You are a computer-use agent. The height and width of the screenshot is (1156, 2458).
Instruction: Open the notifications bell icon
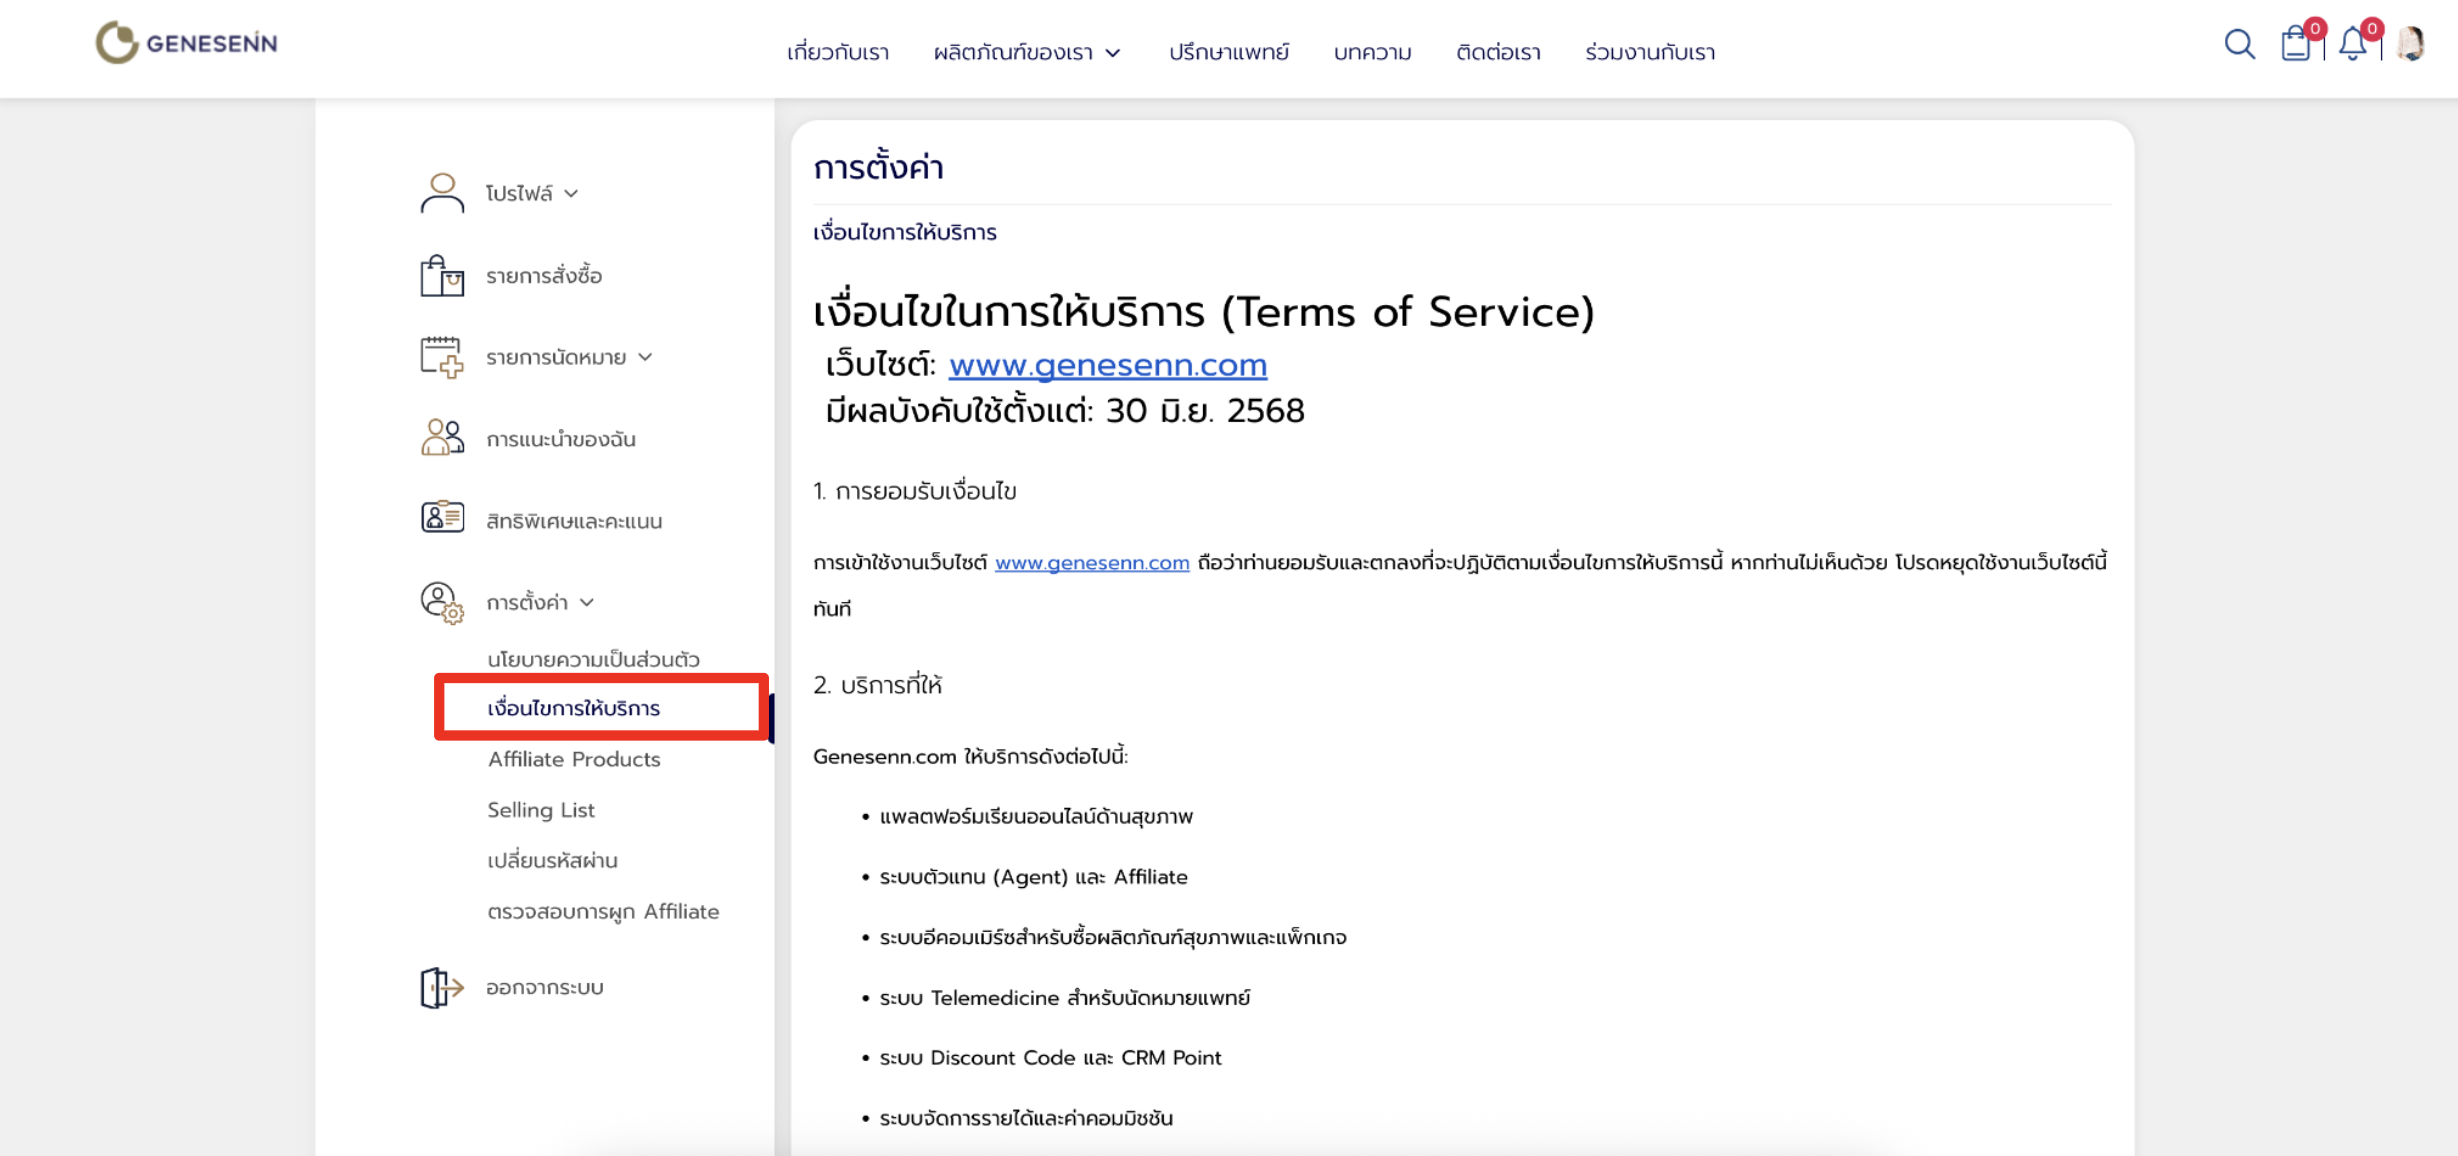click(x=2353, y=45)
